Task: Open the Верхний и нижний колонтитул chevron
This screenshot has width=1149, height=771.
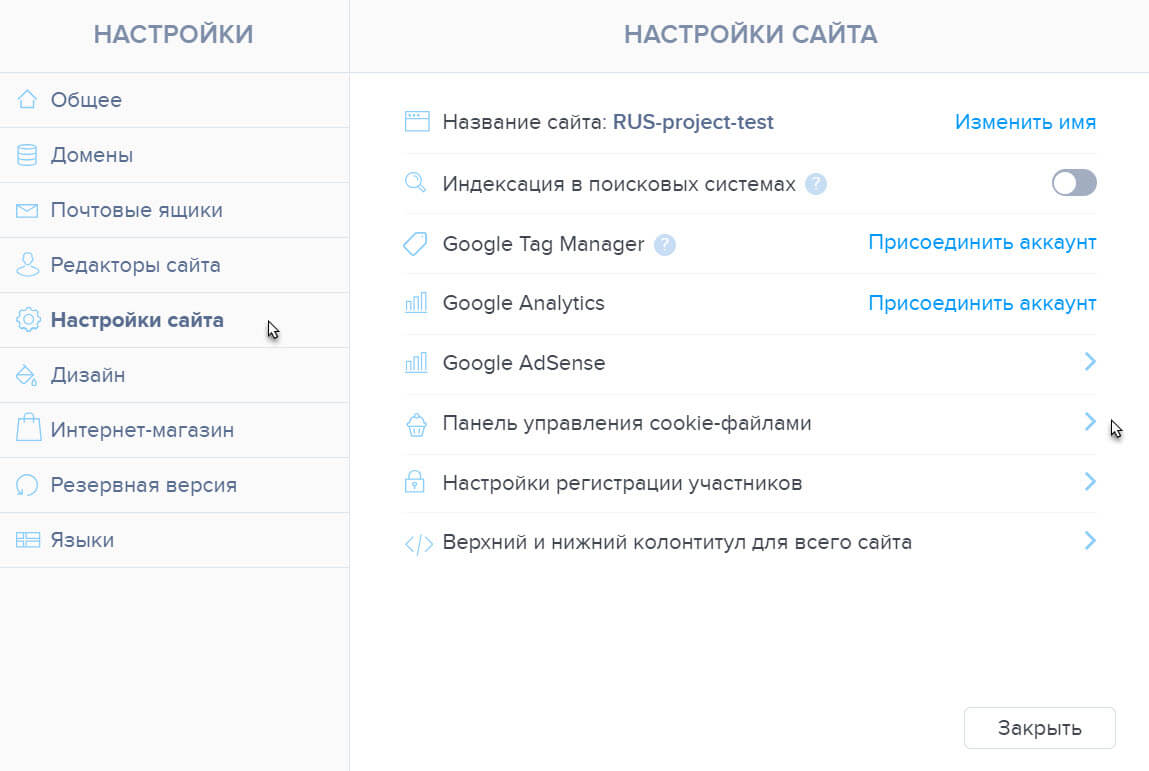Action: click(x=1090, y=541)
